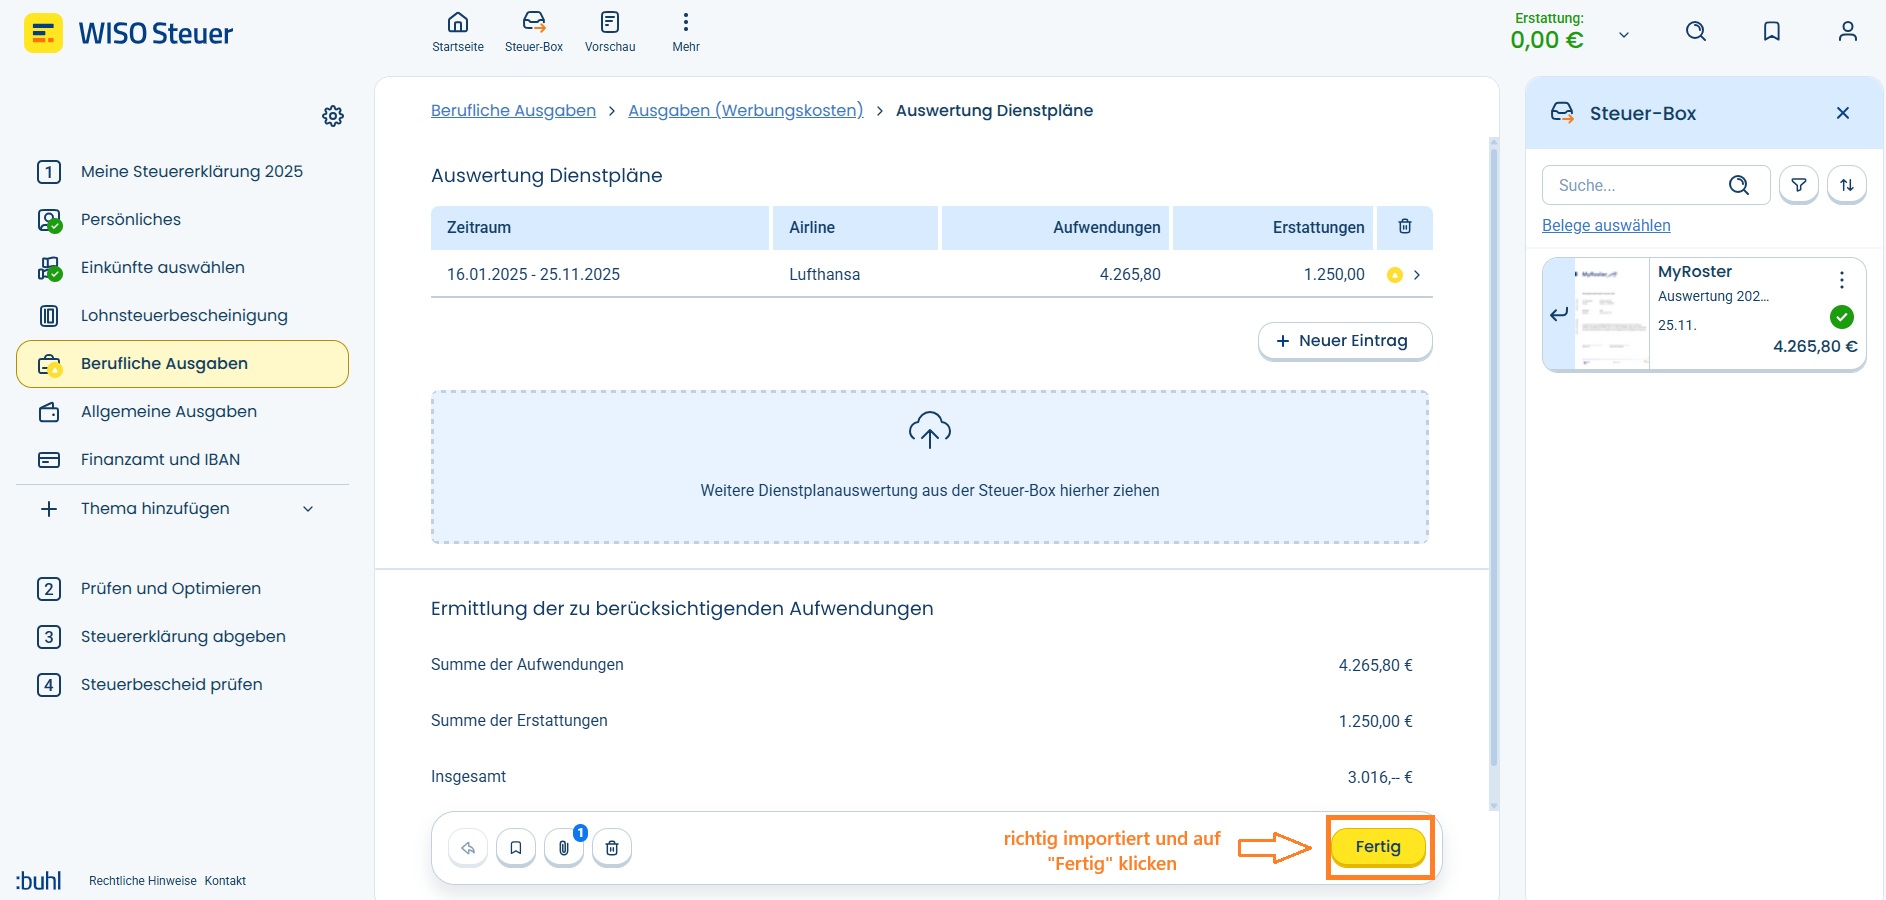Click the Belege auswählen link
This screenshot has width=1886, height=900.
click(x=1606, y=226)
